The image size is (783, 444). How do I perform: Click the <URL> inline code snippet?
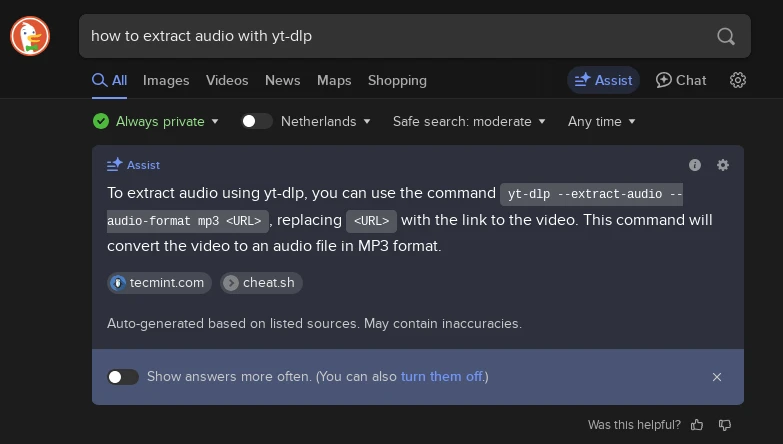372,221
